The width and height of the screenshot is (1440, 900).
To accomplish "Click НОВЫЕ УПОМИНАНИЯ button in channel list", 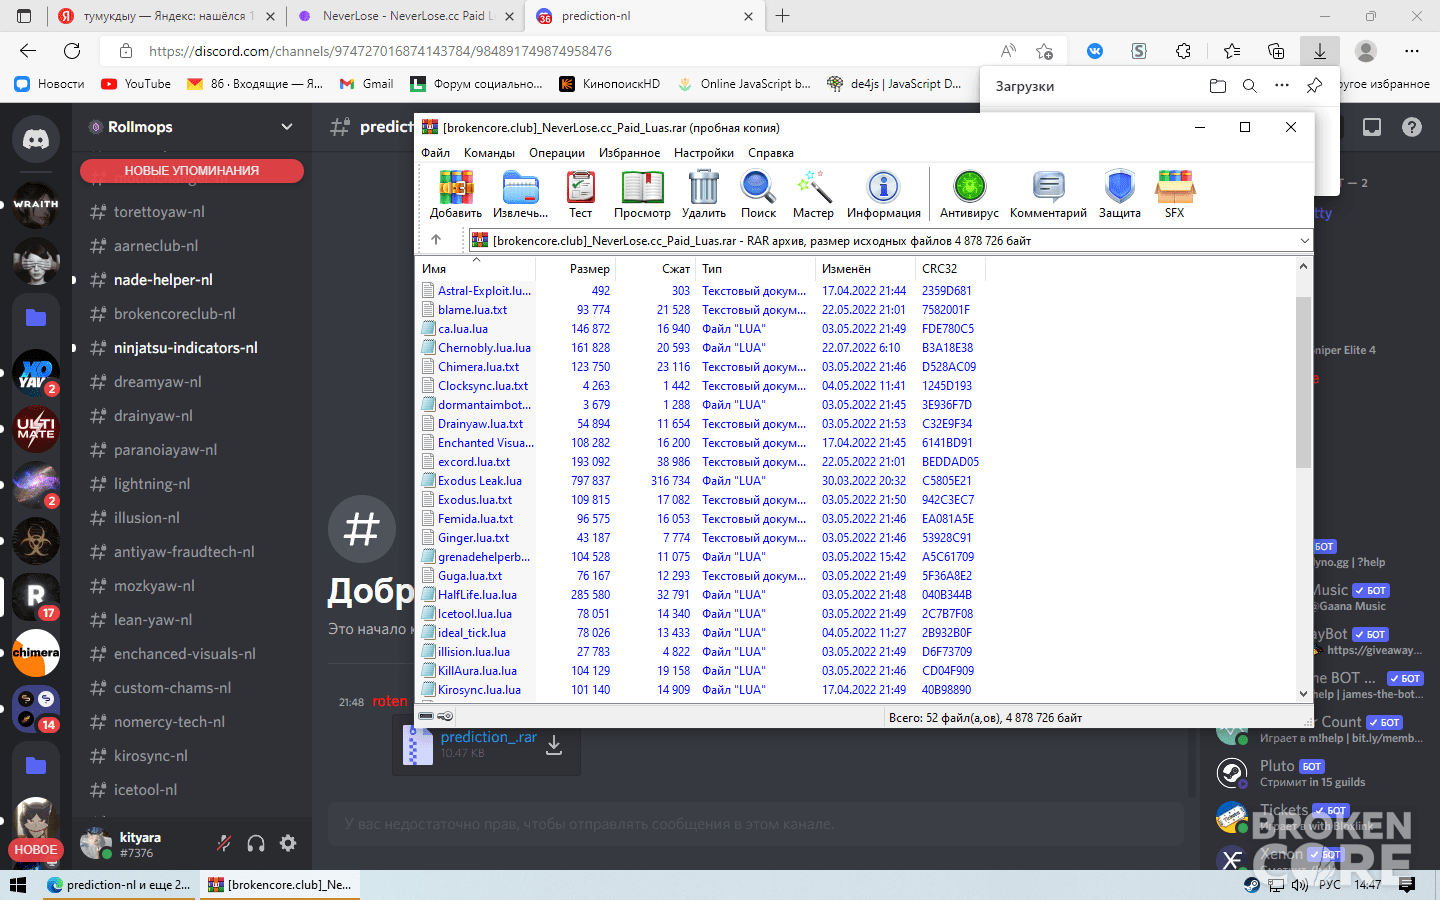I will click(192, 171).
